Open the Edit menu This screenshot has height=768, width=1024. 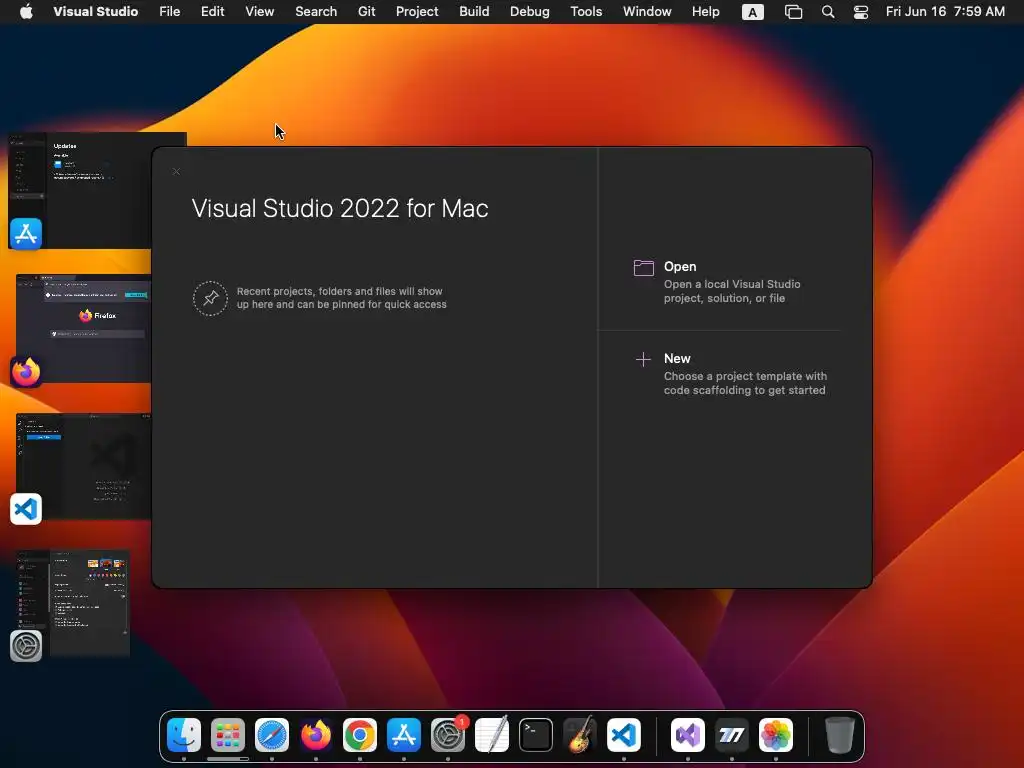(212, 11)
